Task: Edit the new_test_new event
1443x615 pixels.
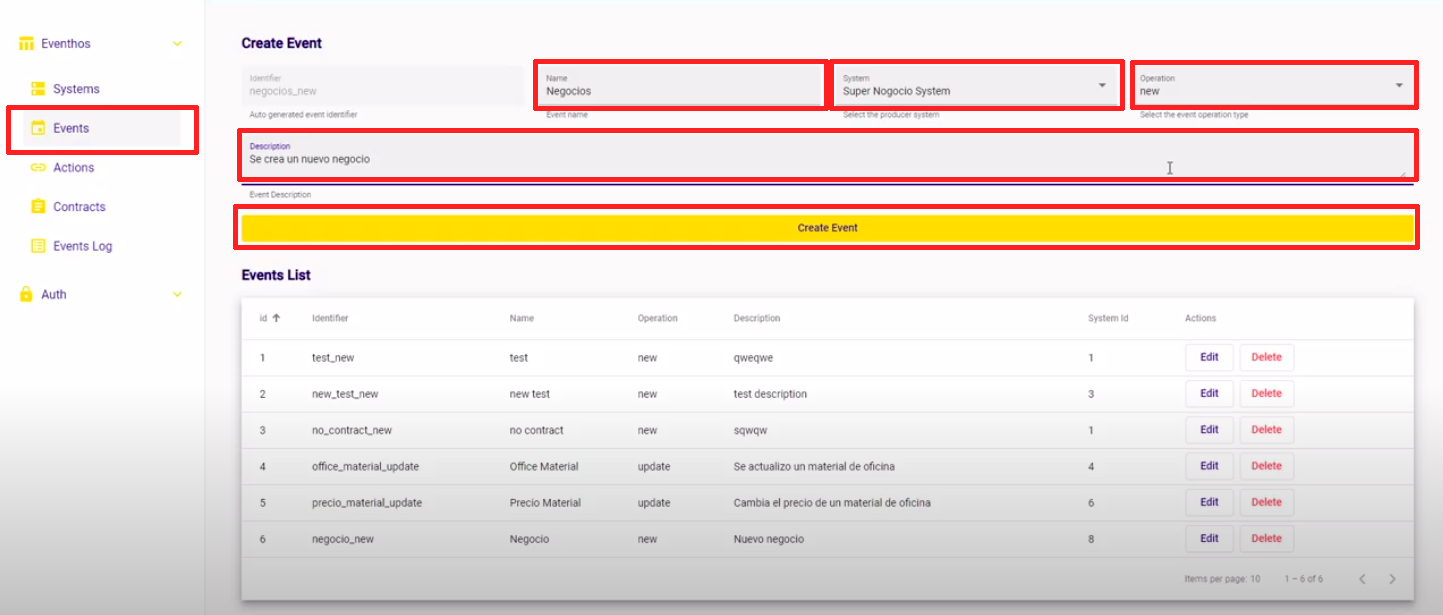Action: tap(1209, 393)
